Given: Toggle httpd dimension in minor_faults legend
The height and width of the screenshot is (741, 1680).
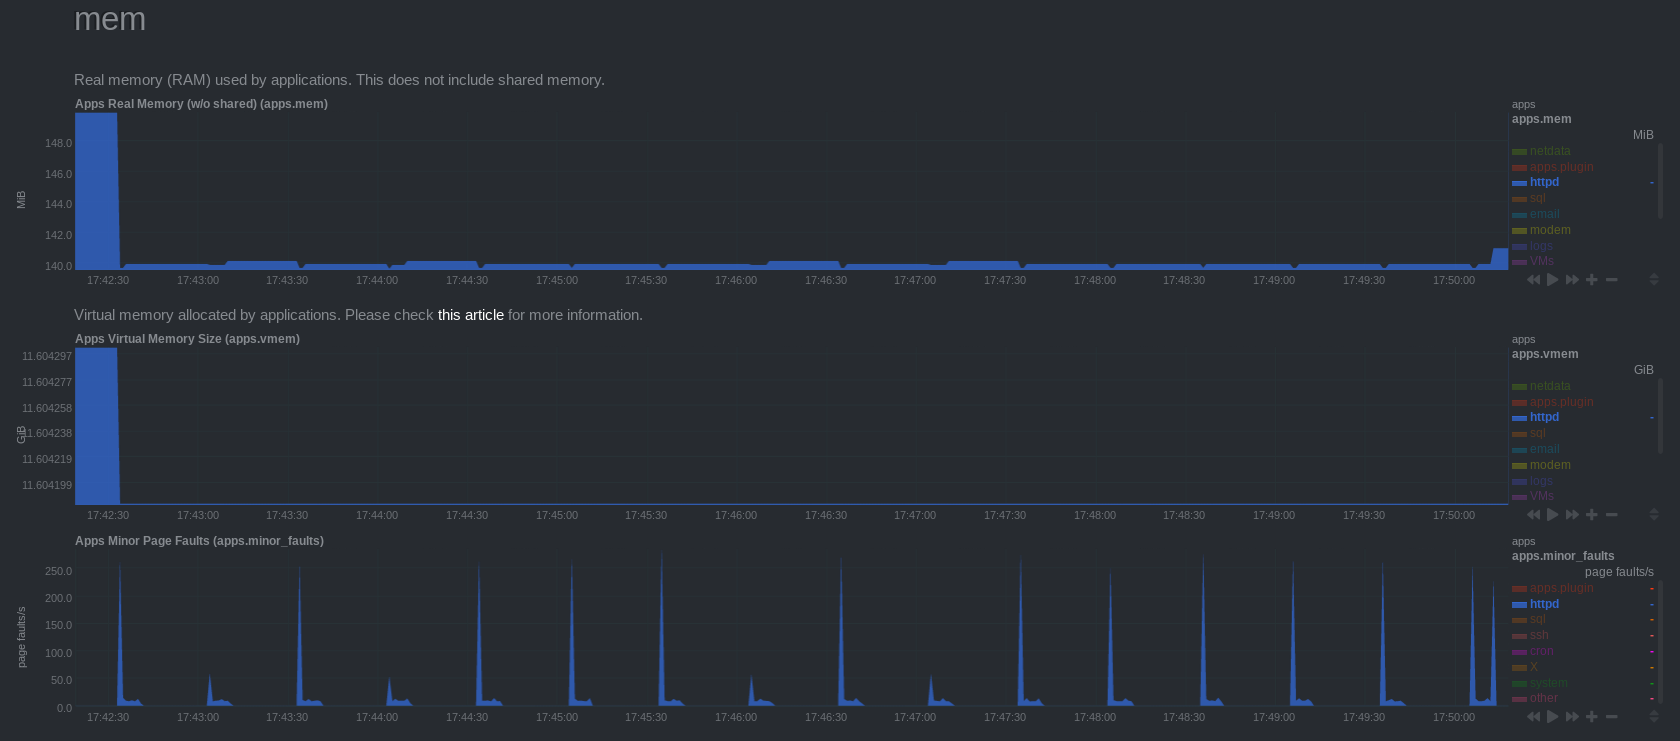Looking at the screenshot, I should point(1544,604).
